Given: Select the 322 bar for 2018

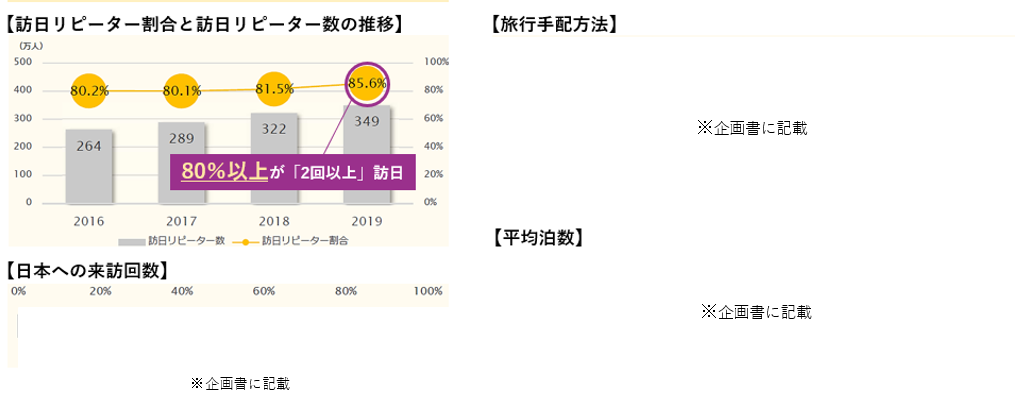Looking at the screenshot, I should (274, 158).
